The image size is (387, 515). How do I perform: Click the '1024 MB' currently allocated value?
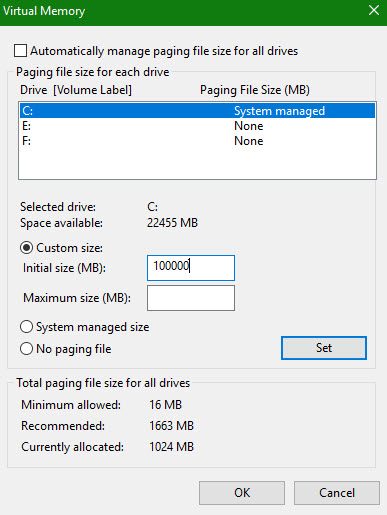click(171, 447)
